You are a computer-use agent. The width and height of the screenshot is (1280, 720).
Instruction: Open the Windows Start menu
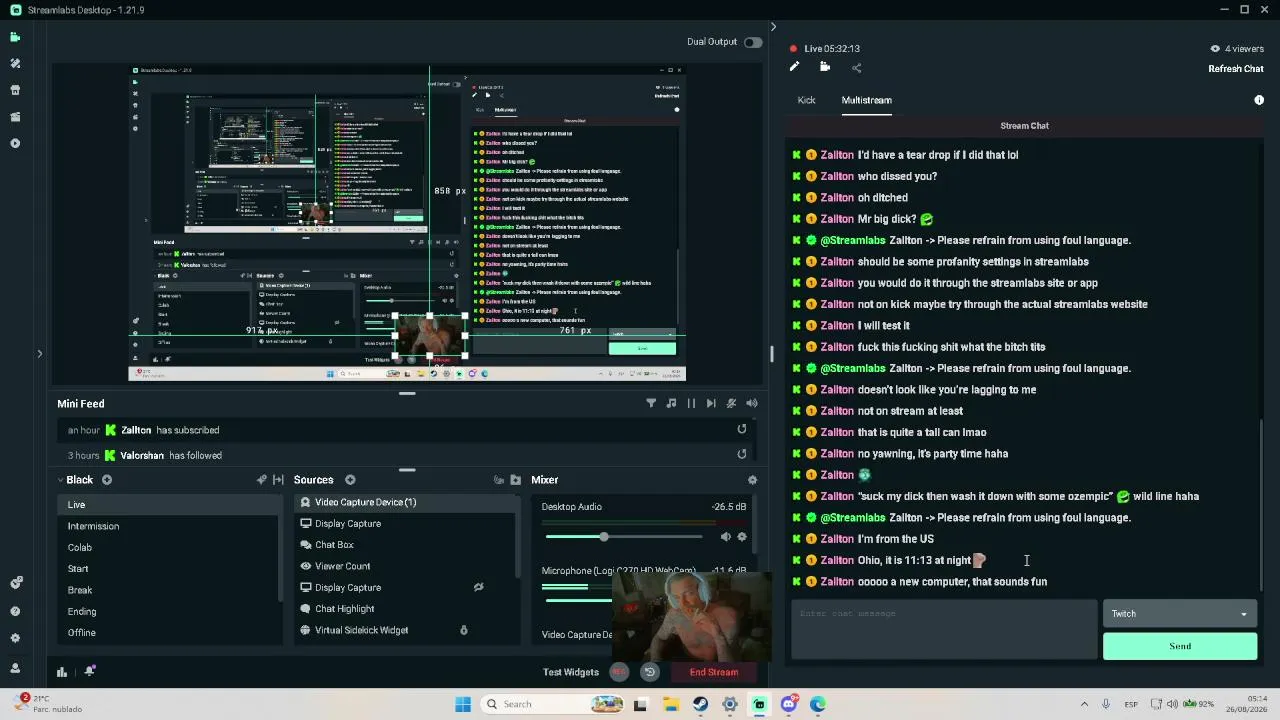463,704
